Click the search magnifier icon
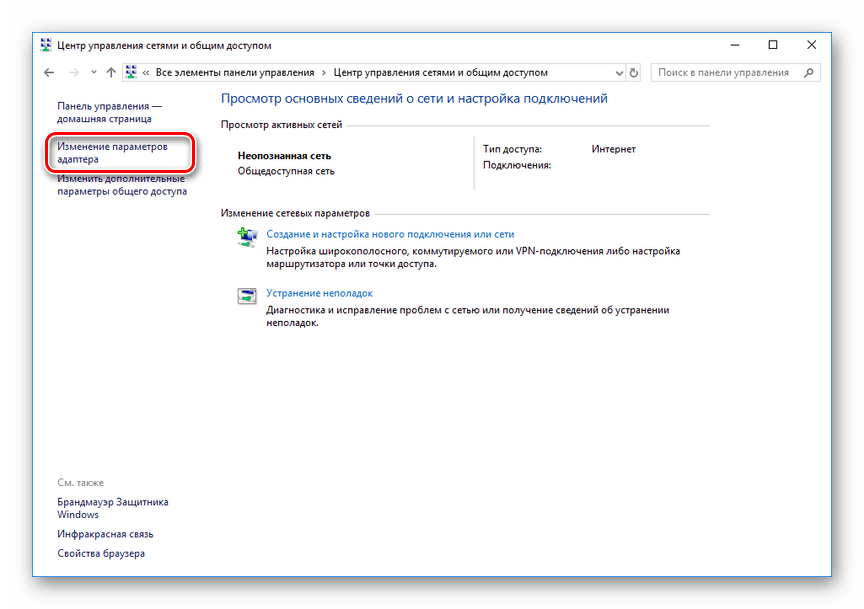864x609 pixels. point(809,73)
